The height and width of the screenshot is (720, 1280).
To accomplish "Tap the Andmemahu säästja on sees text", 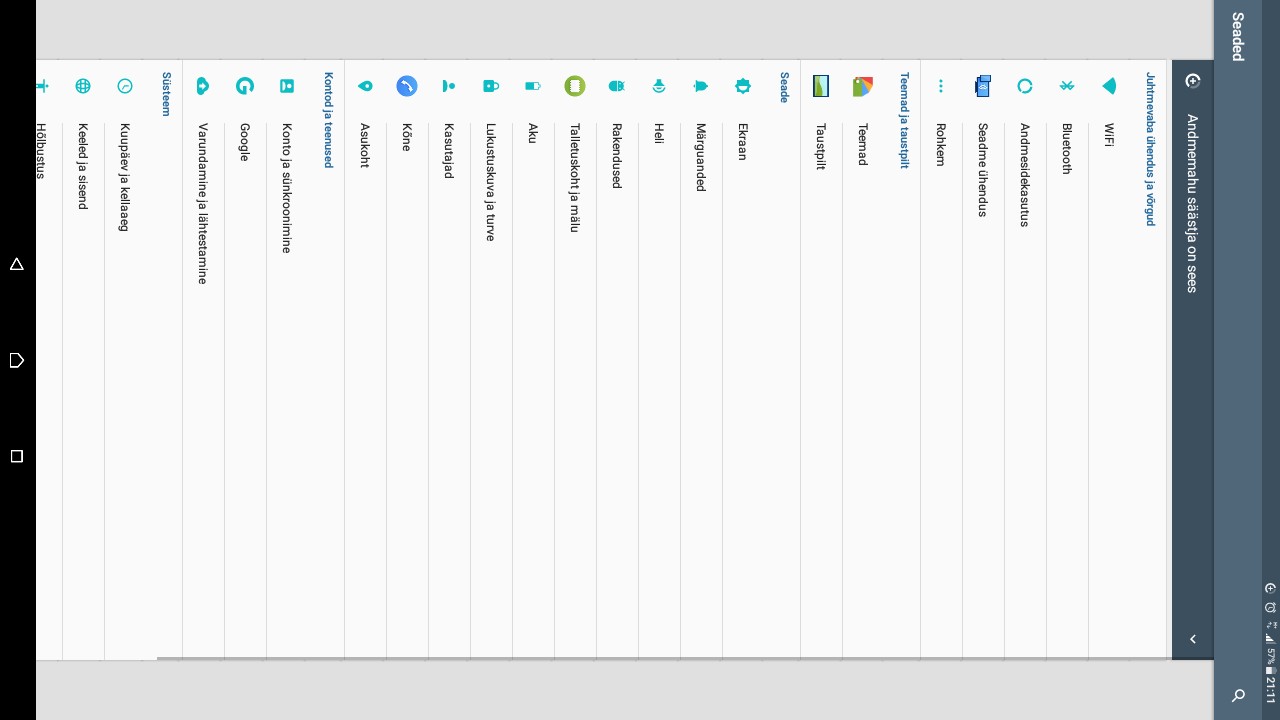I will coord(1192,203).
